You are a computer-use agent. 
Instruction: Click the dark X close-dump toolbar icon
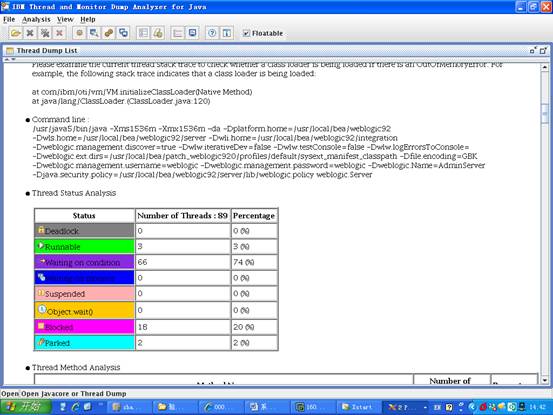[30, 33]
